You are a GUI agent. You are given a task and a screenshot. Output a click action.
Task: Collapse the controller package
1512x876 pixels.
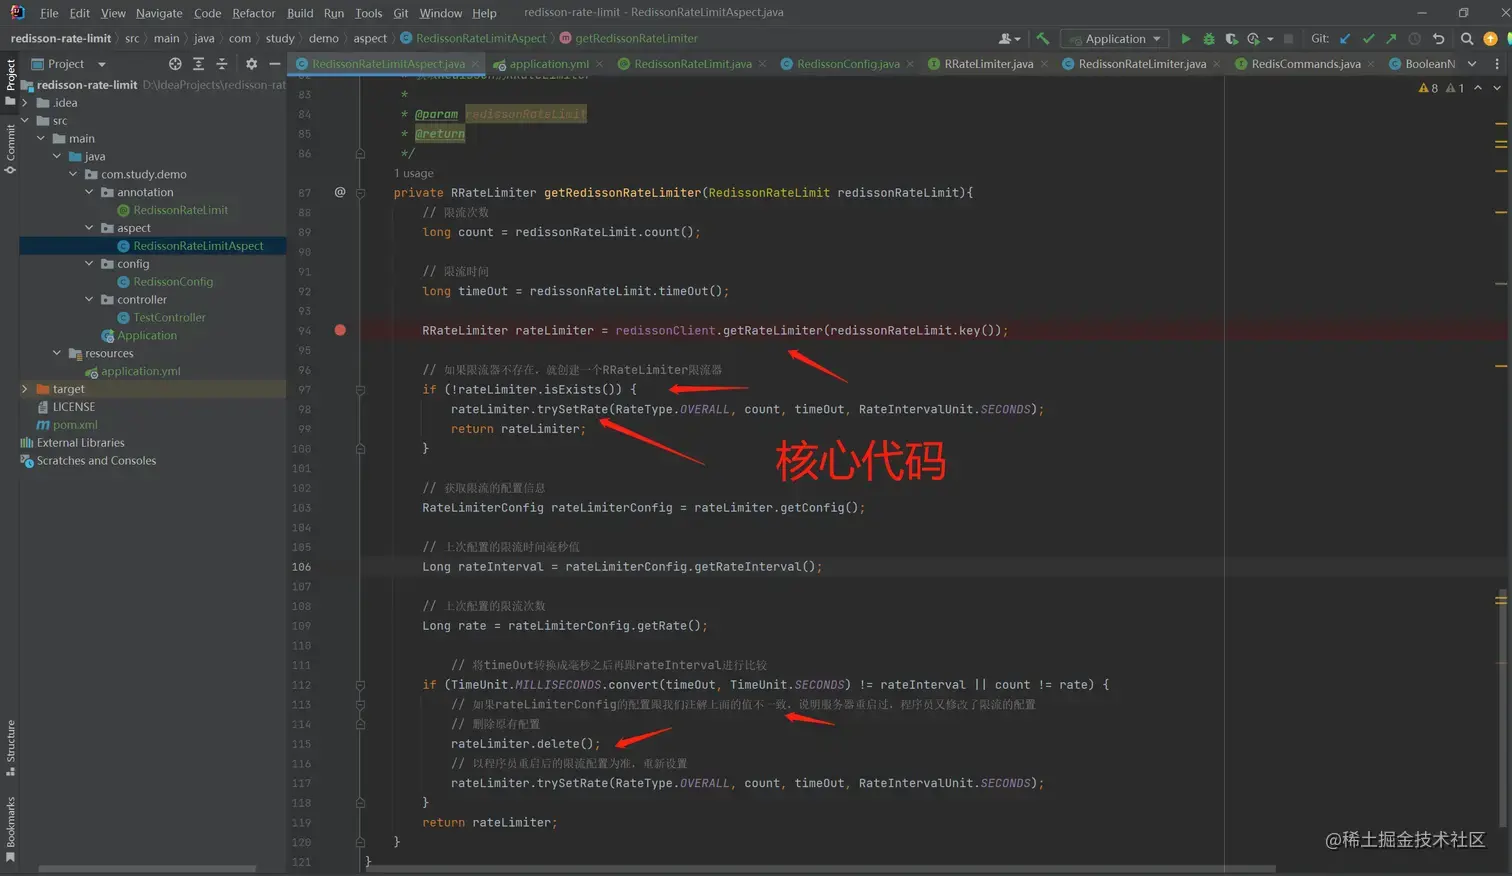tap(89, 299)
